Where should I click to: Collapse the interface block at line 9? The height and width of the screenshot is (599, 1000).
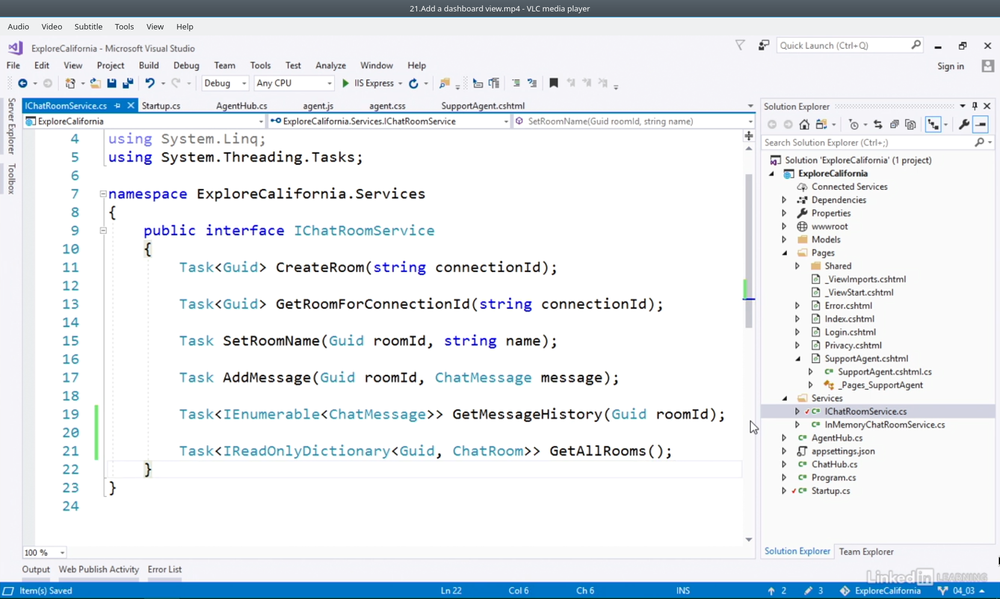tap(103, 231)
